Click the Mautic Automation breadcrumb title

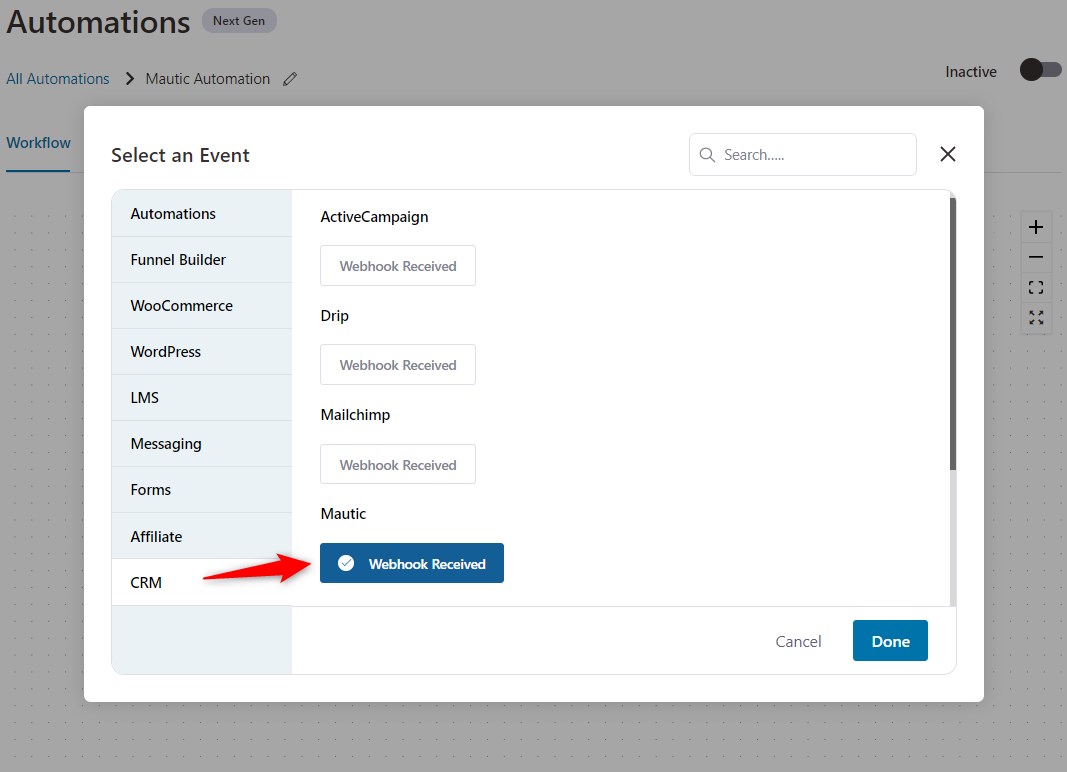tap(208, 79)
